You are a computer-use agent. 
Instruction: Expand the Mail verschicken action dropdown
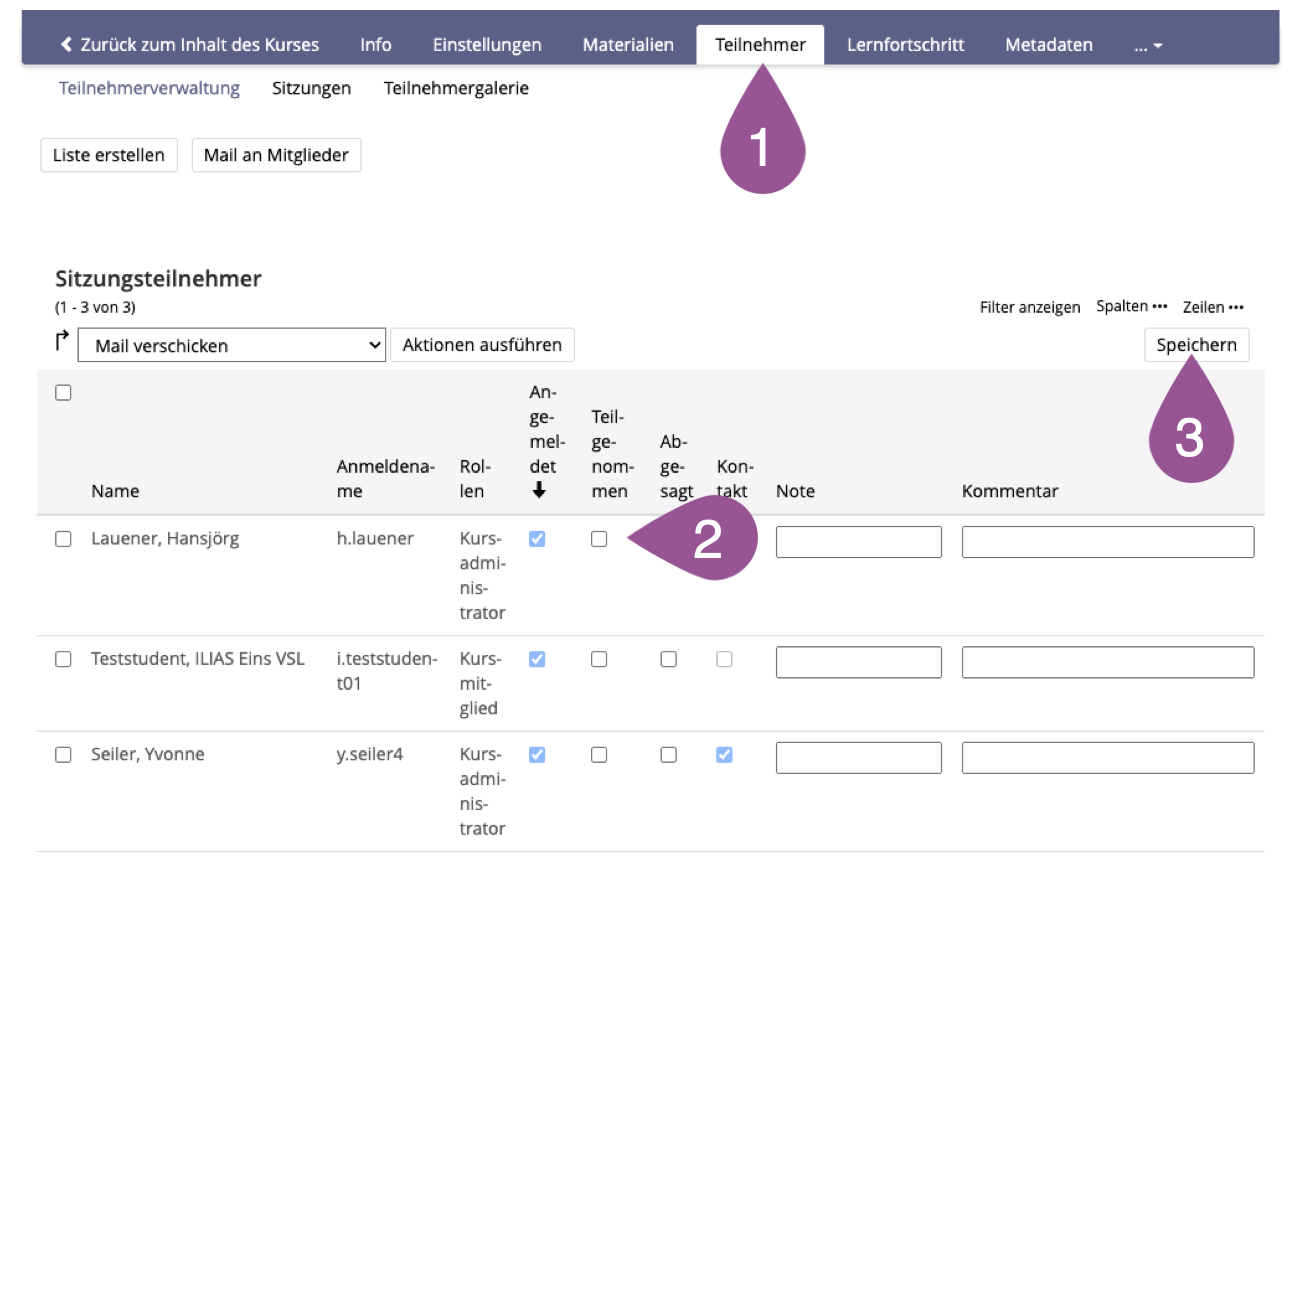click(x=232, y=345)
